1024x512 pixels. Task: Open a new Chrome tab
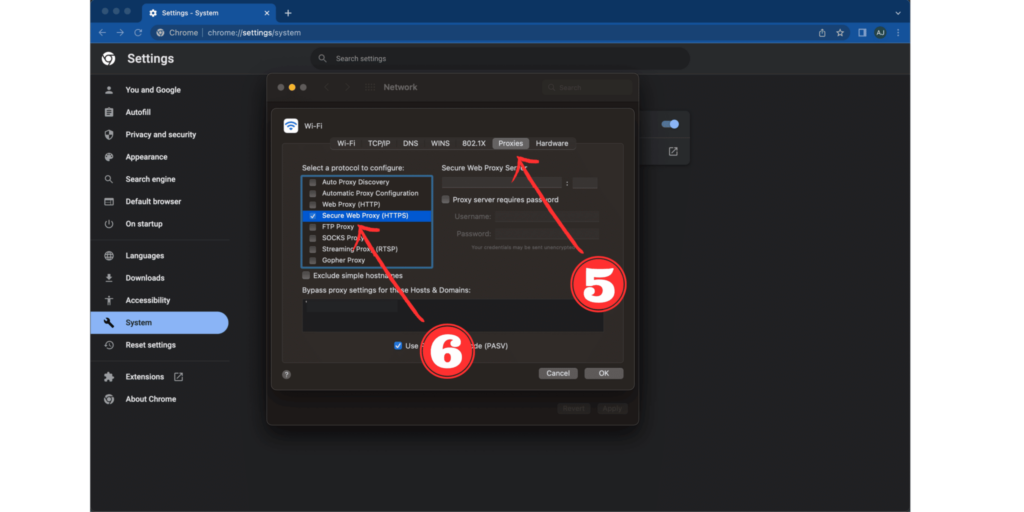pos(288,13)
